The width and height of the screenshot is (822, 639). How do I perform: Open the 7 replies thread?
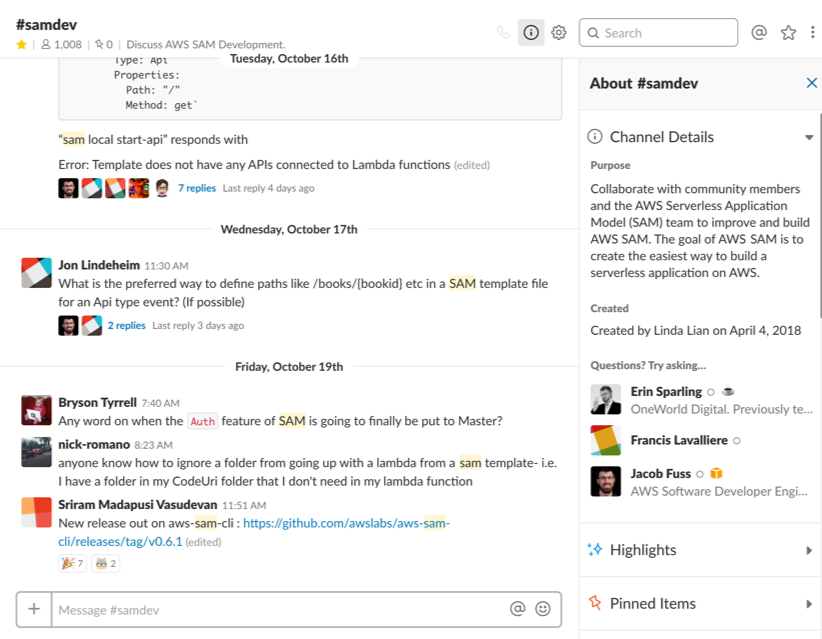click(x=197, y=188)
